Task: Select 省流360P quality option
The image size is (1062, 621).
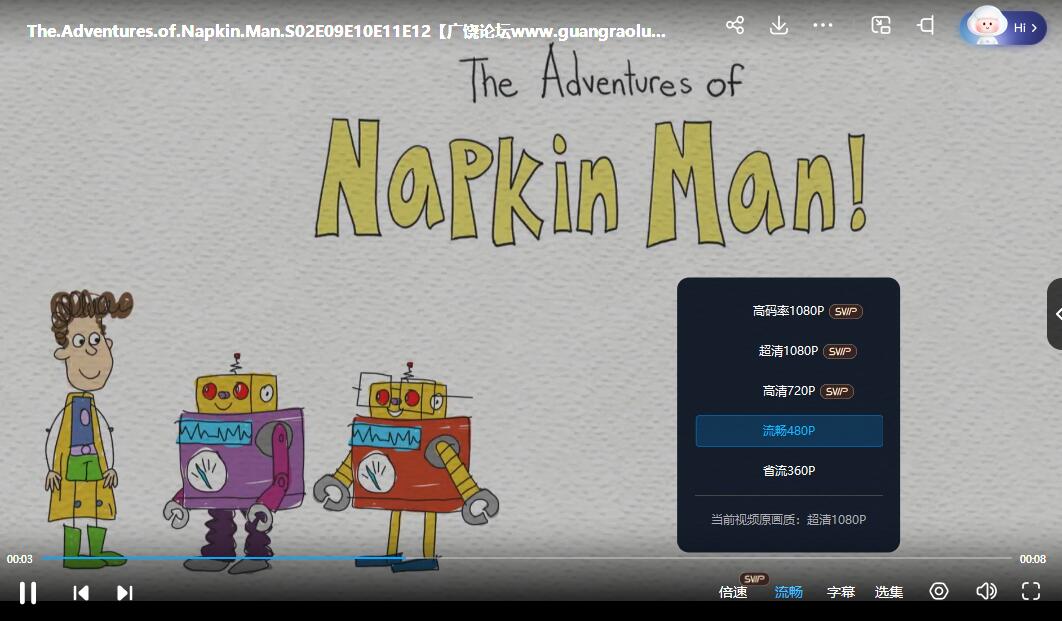Action: [789, 471]
